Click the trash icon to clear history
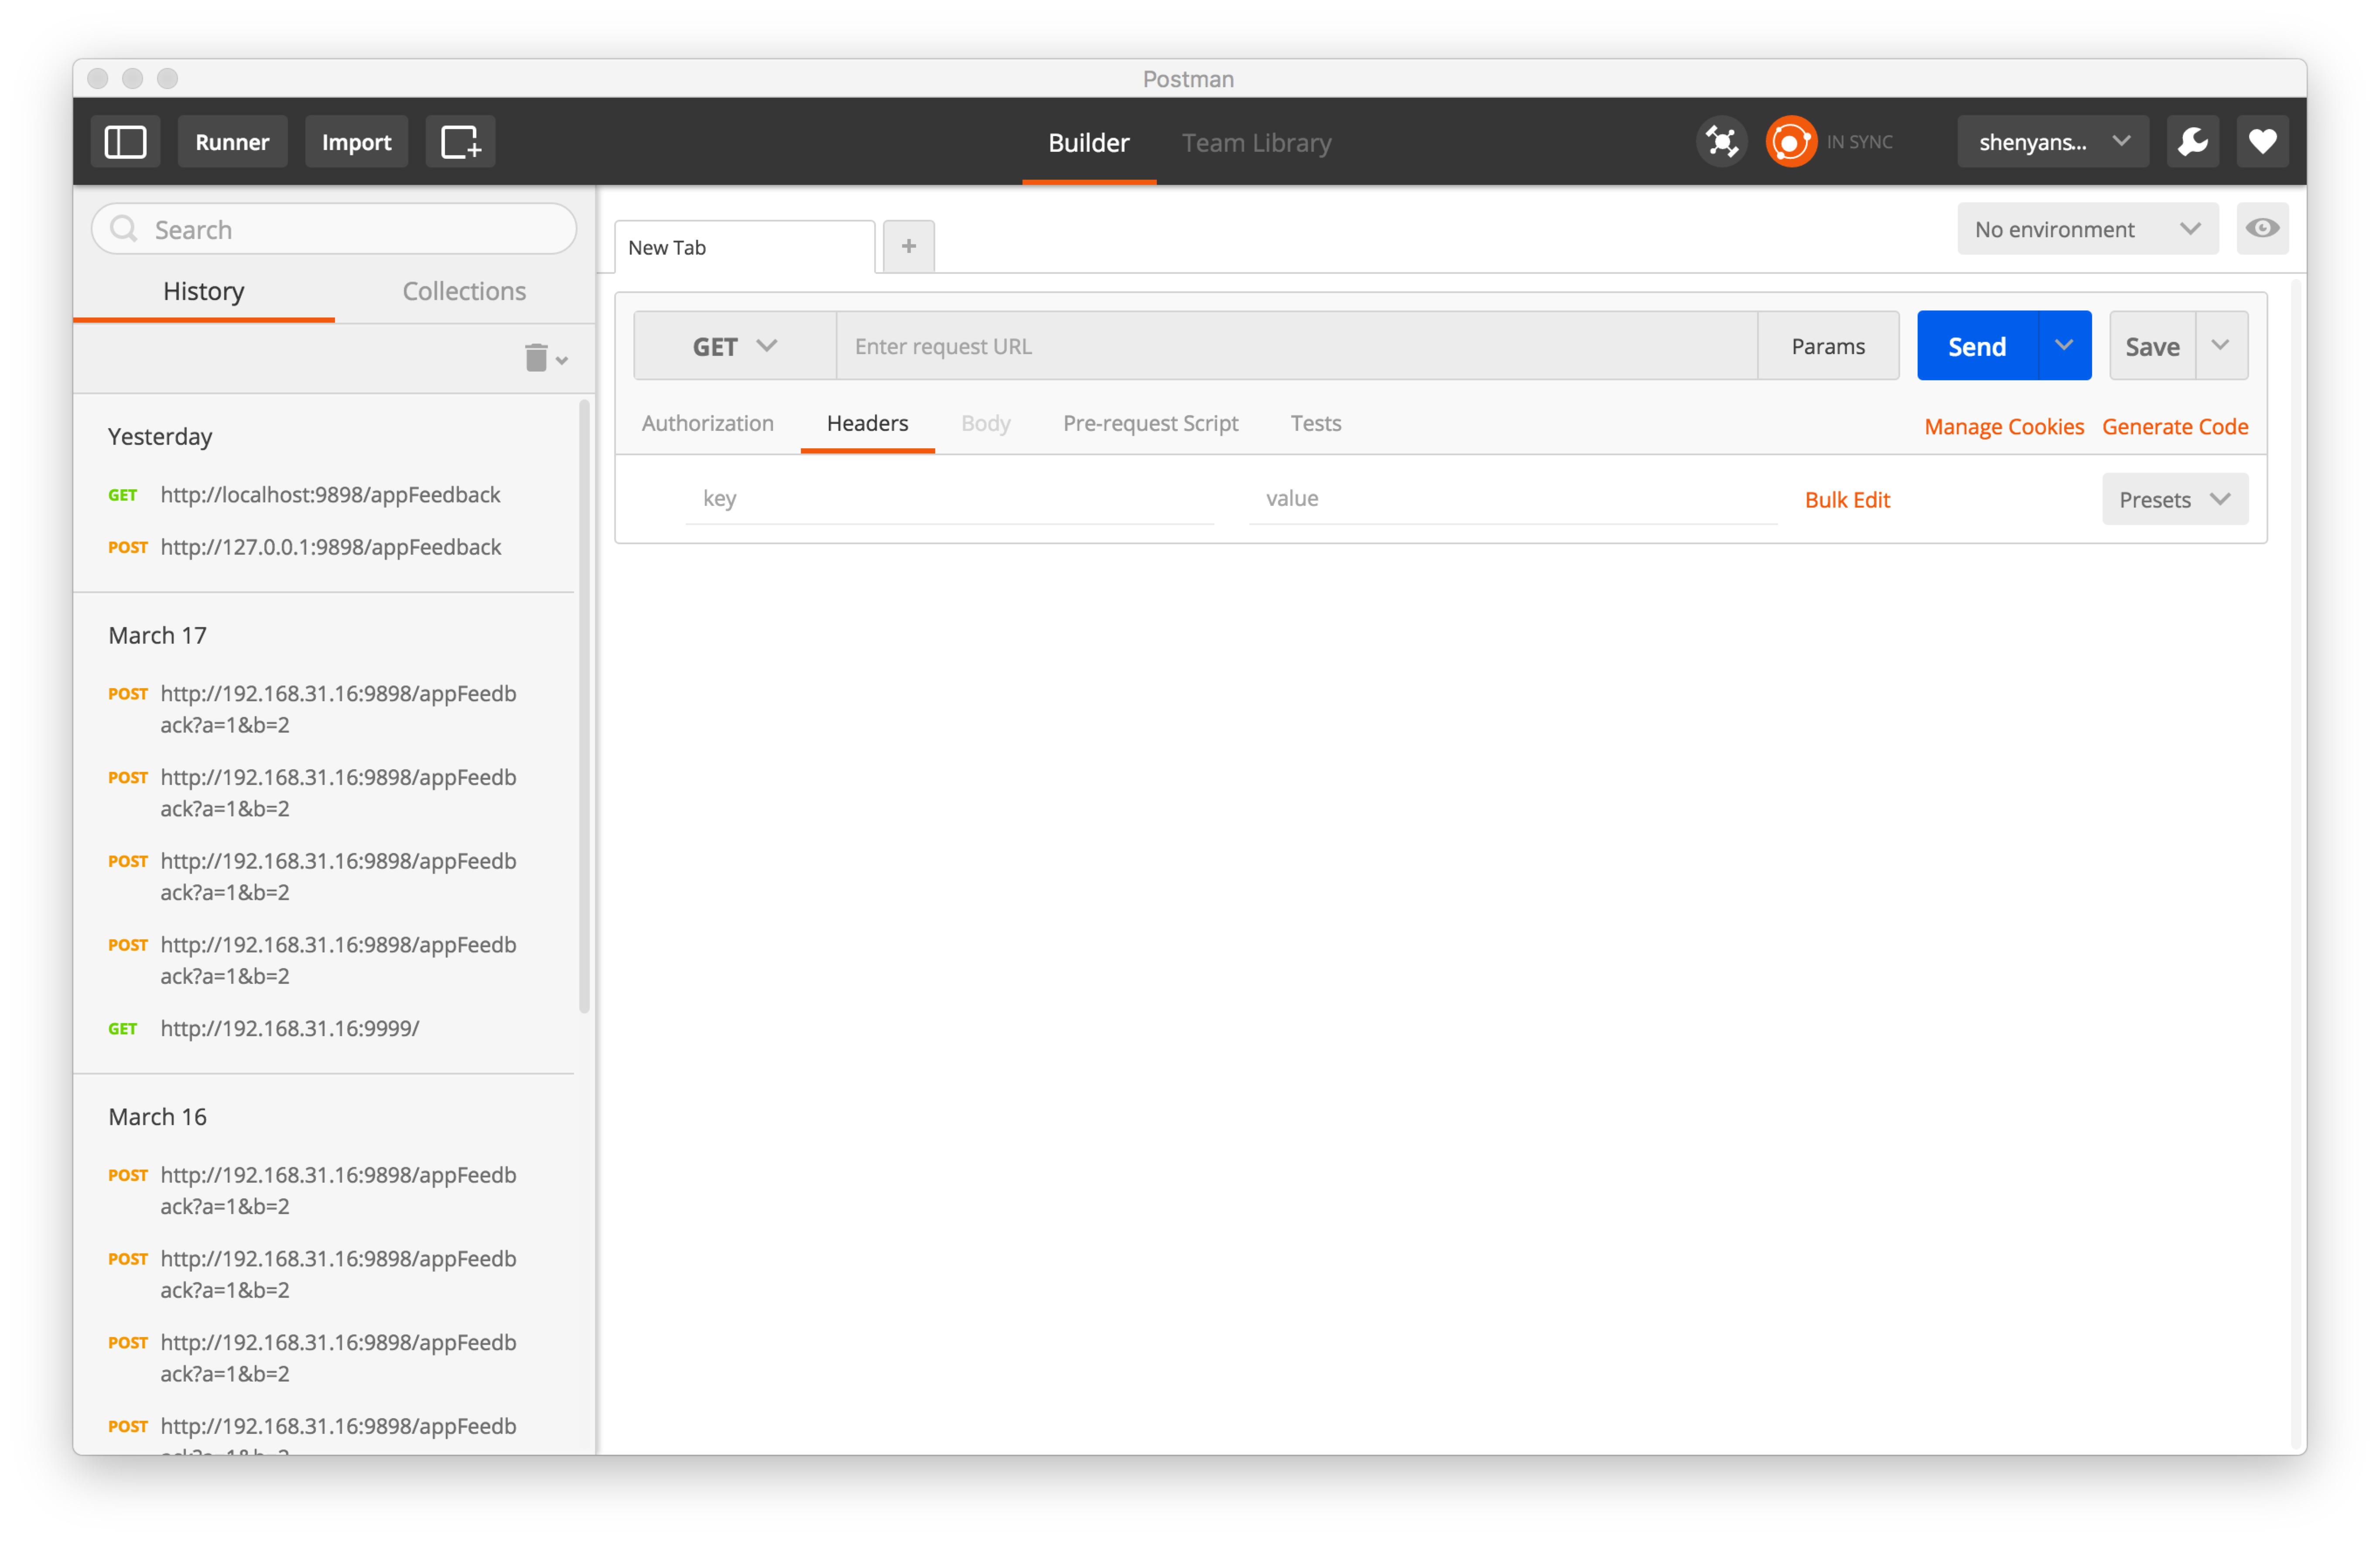Viewport: 2380px width, 1542px height. 537,358
